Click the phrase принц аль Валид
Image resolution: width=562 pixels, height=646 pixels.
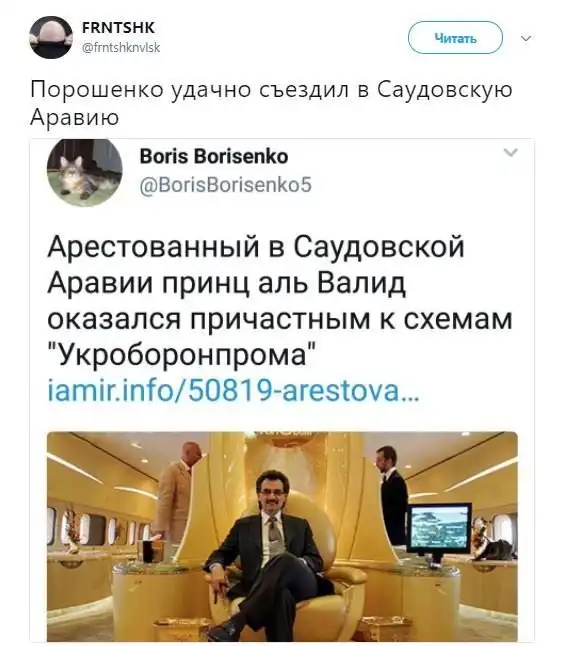point(283,283)
